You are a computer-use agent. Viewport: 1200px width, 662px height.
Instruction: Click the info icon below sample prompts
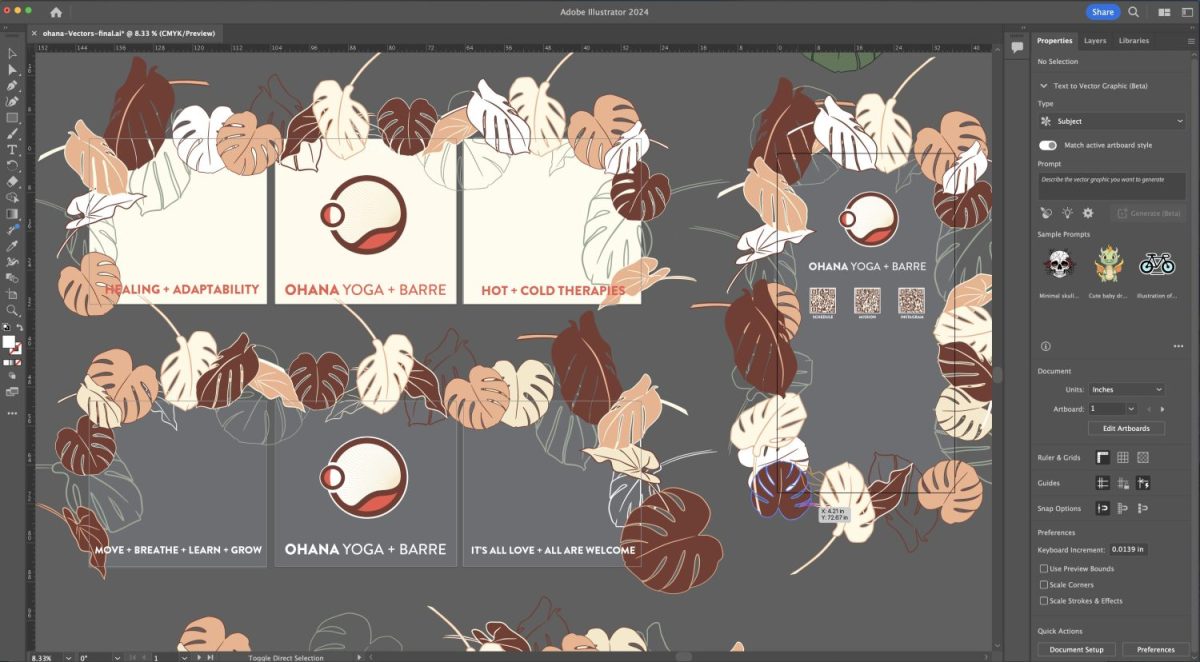1046,346
